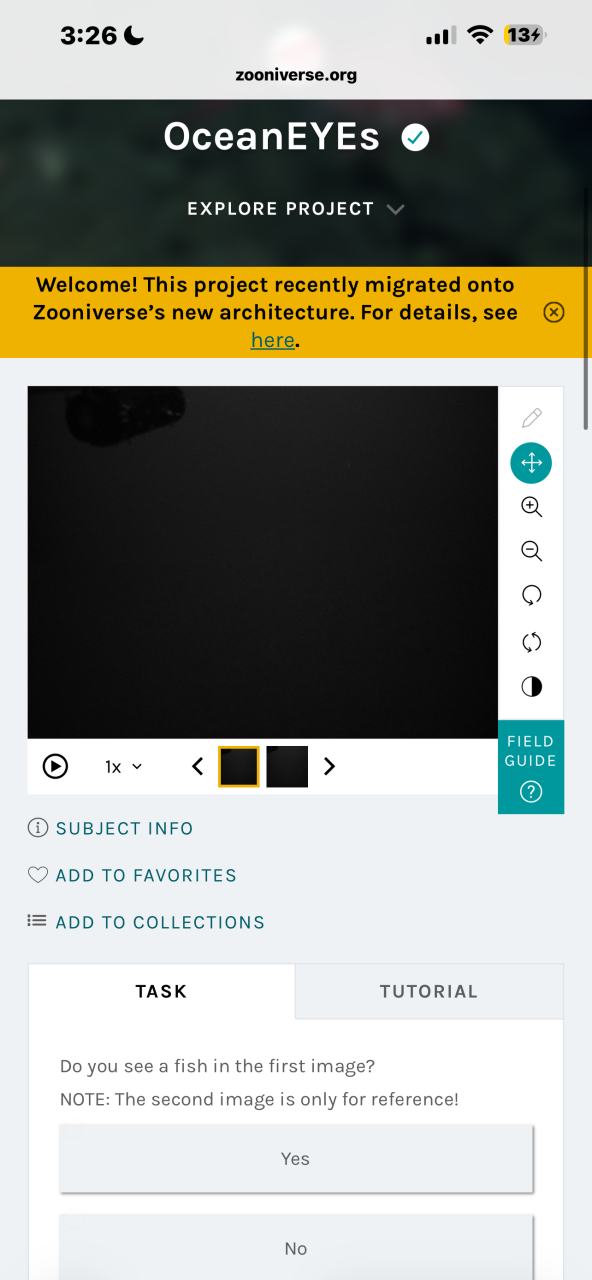Follow the 'here' link in banner
The width and height of the screenshot is (592, 1280).
tap(273, 340)
